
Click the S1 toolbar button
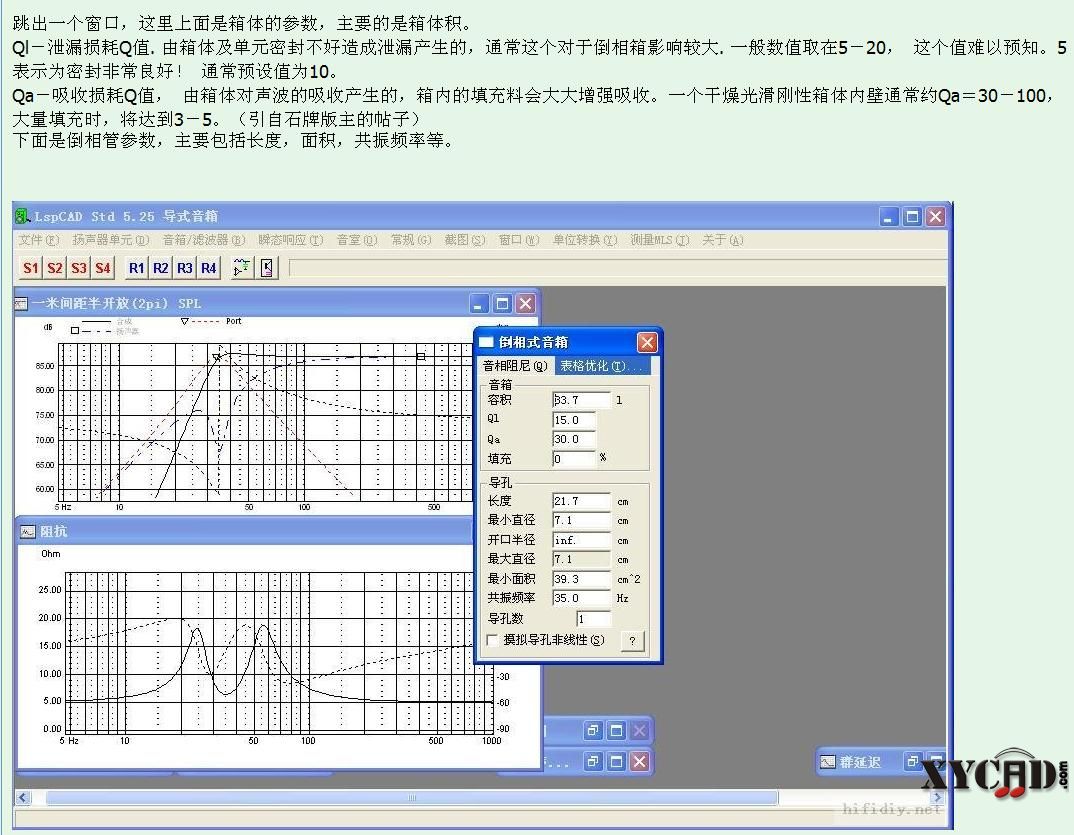click(x=31, y=268)
